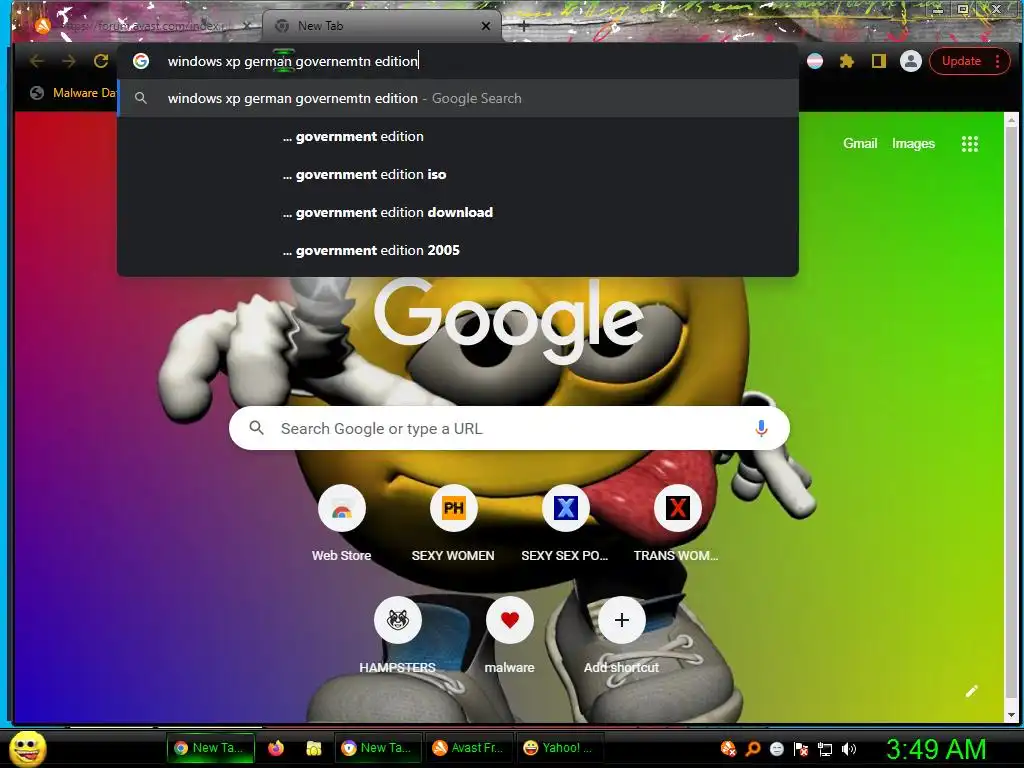Close the New Tab tab
The width and height of the screenshot is (1024, 768).
coord(485,26)
